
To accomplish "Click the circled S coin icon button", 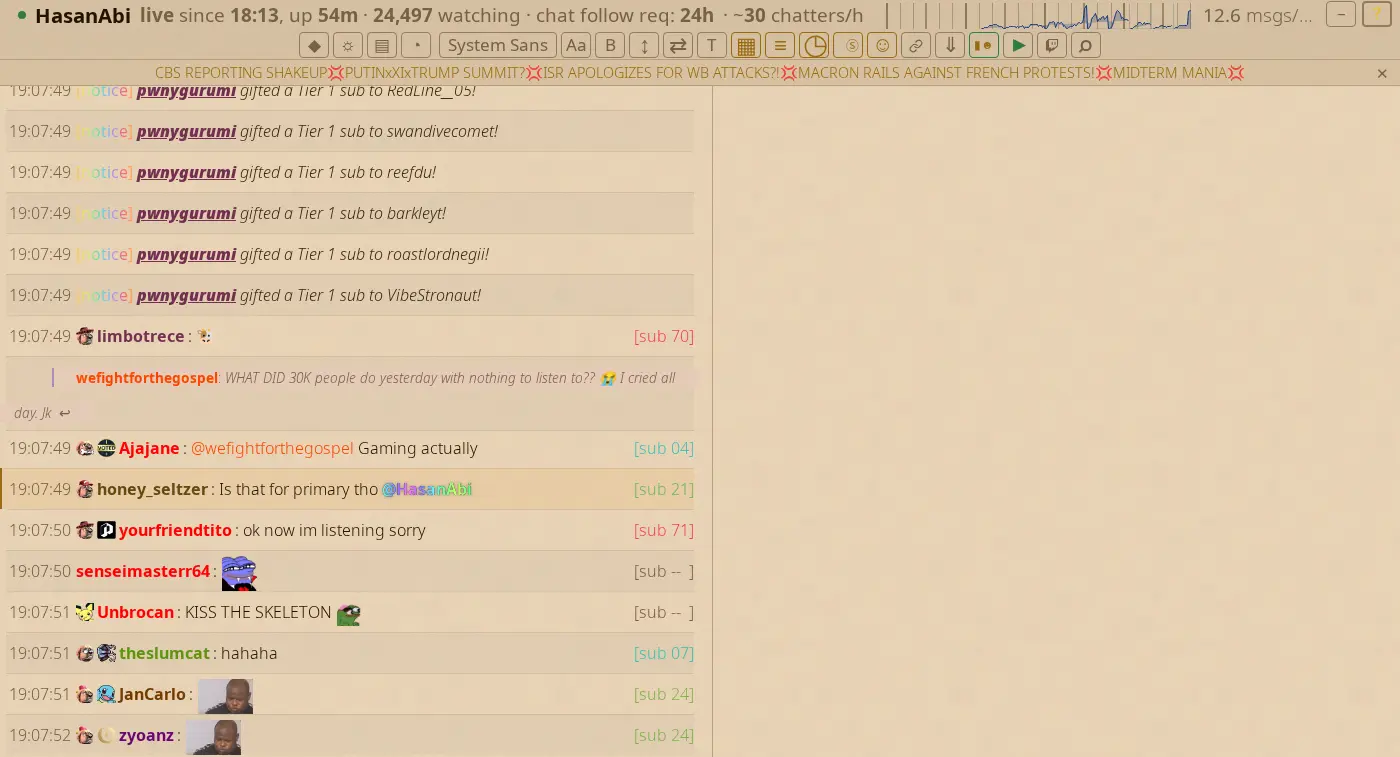I will pos(848,45).
